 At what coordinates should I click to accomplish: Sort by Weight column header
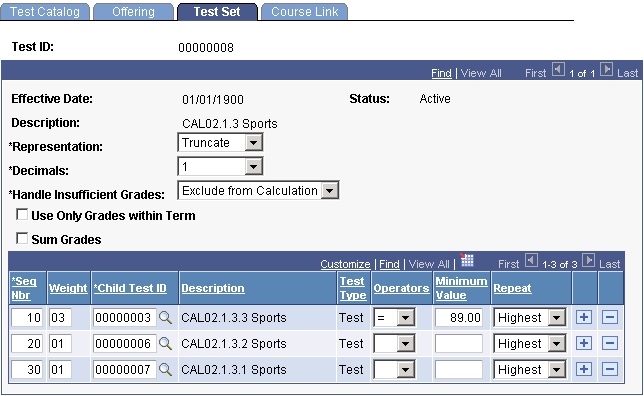point(68,288)
